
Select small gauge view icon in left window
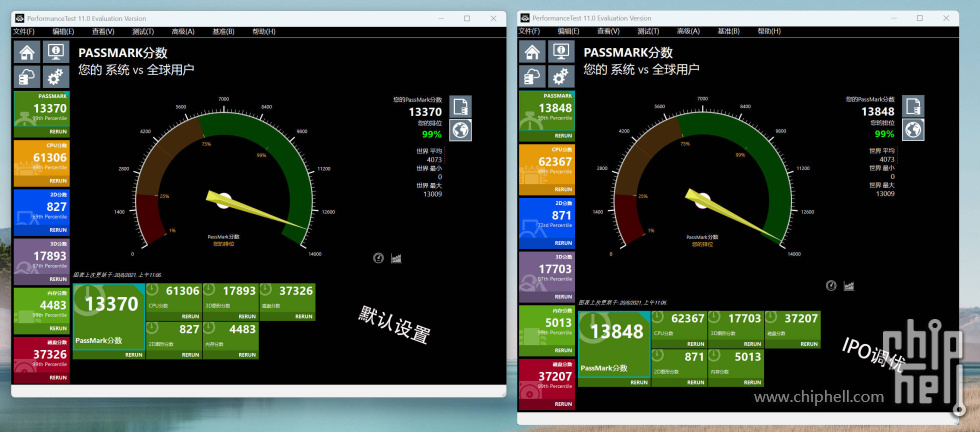(378, 258)
